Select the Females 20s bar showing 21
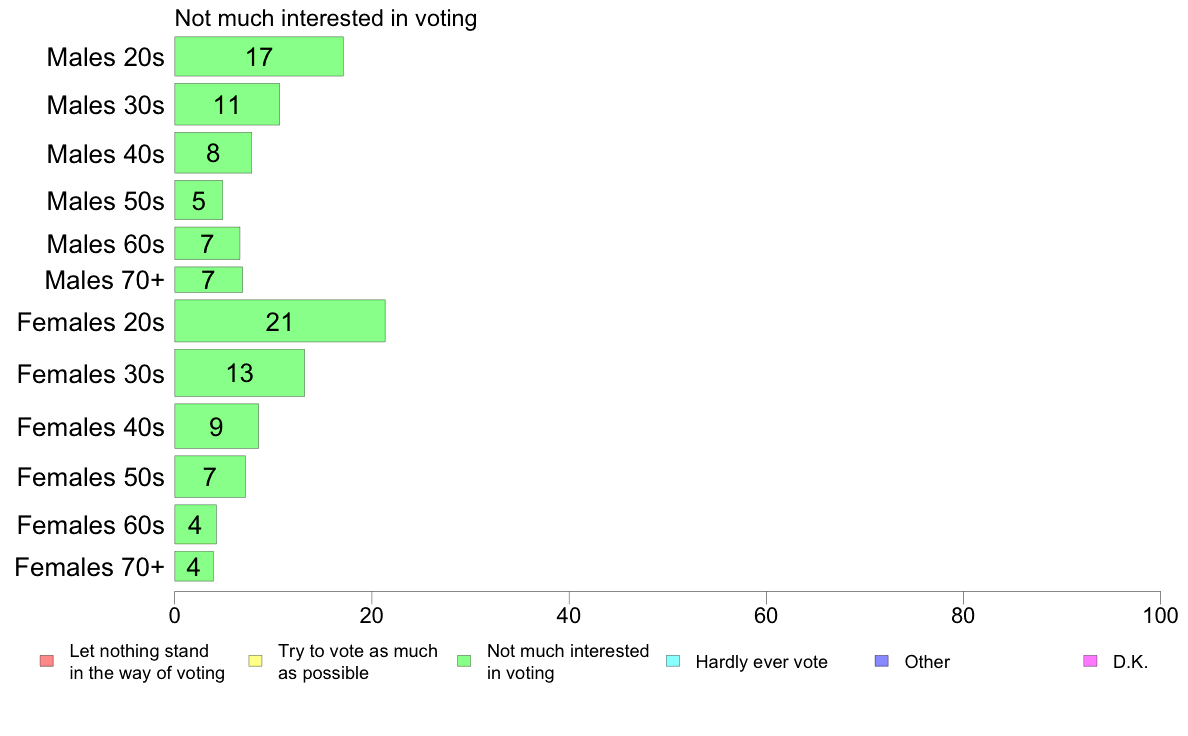This screenshot has height=736, width=1188. (280, 321)
